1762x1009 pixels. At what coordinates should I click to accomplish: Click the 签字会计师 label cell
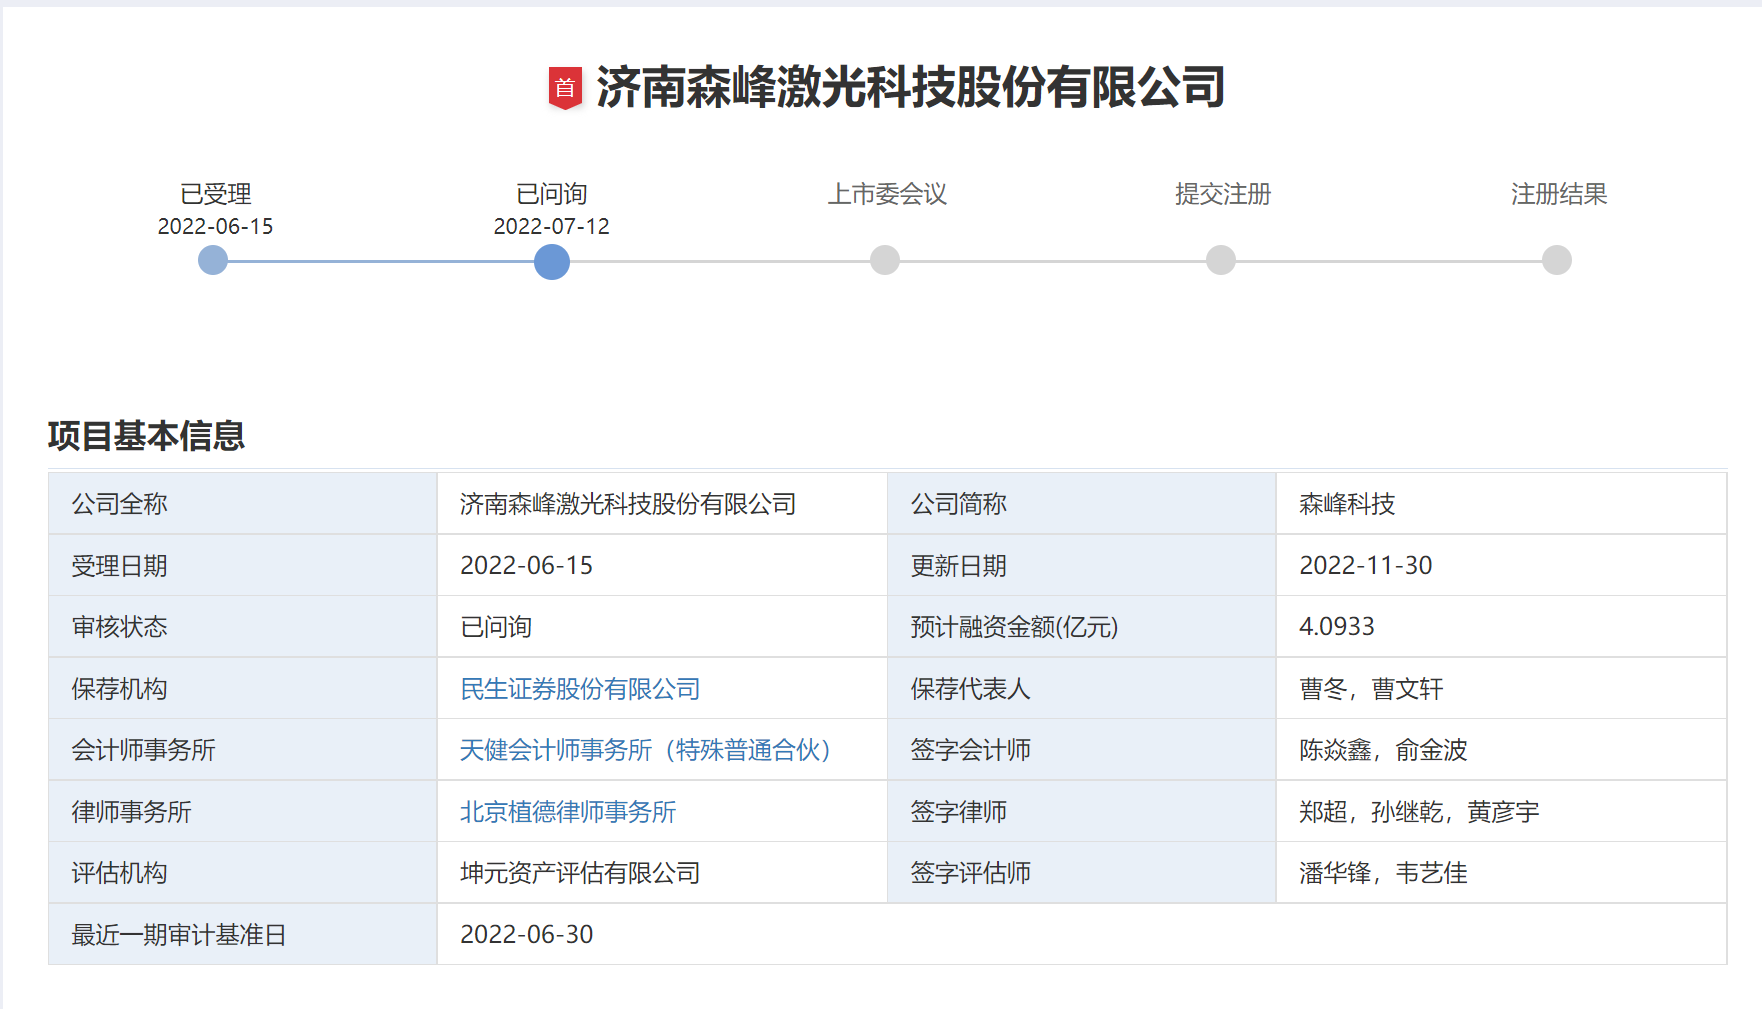(1082, 750)
